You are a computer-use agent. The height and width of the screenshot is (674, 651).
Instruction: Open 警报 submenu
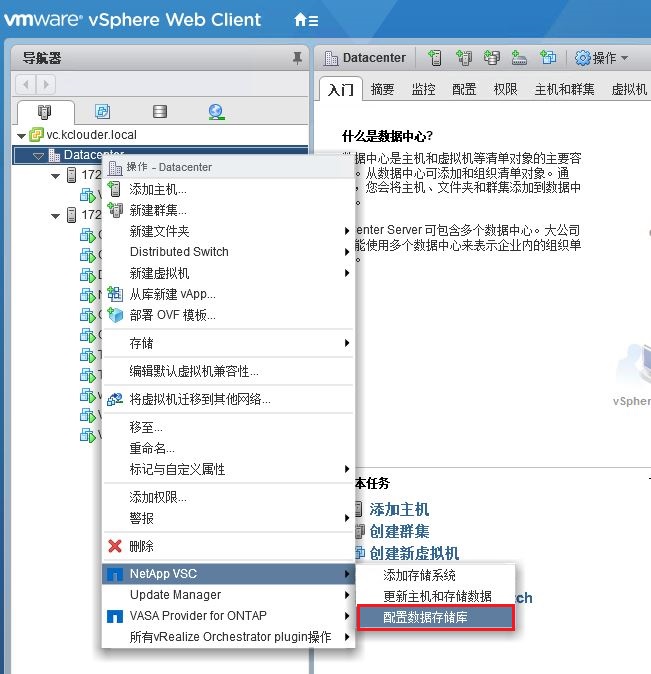[x=229, y=518]
